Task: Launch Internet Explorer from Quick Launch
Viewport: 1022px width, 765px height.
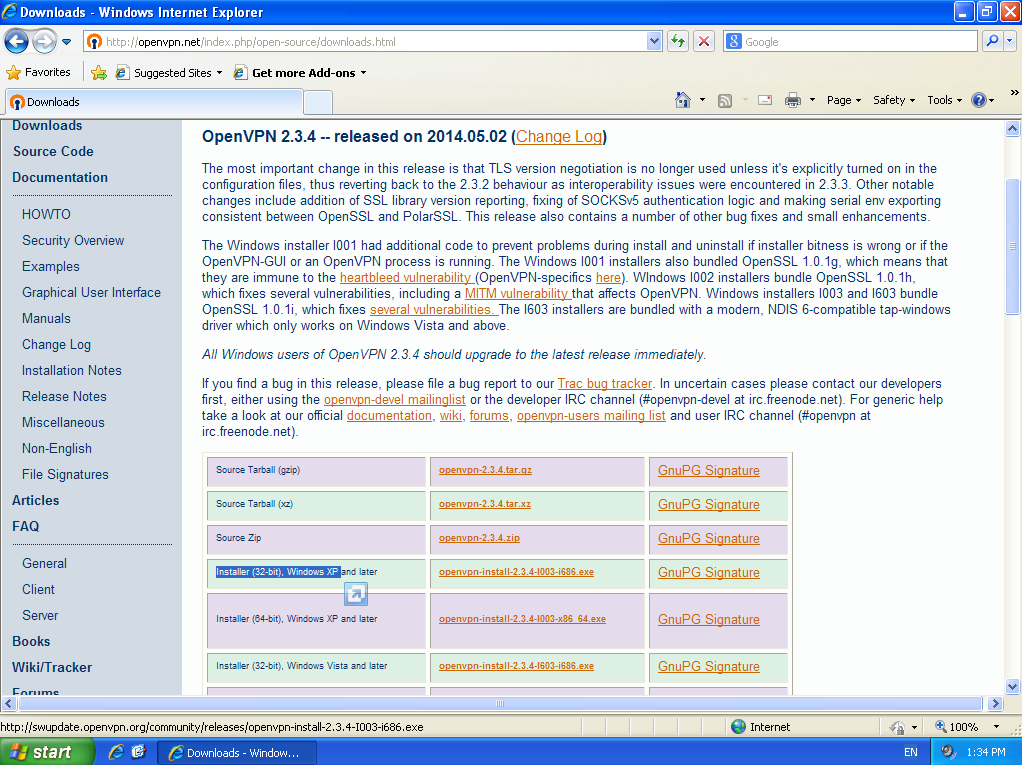Action: pyautogui.click(x=116, y=752)
